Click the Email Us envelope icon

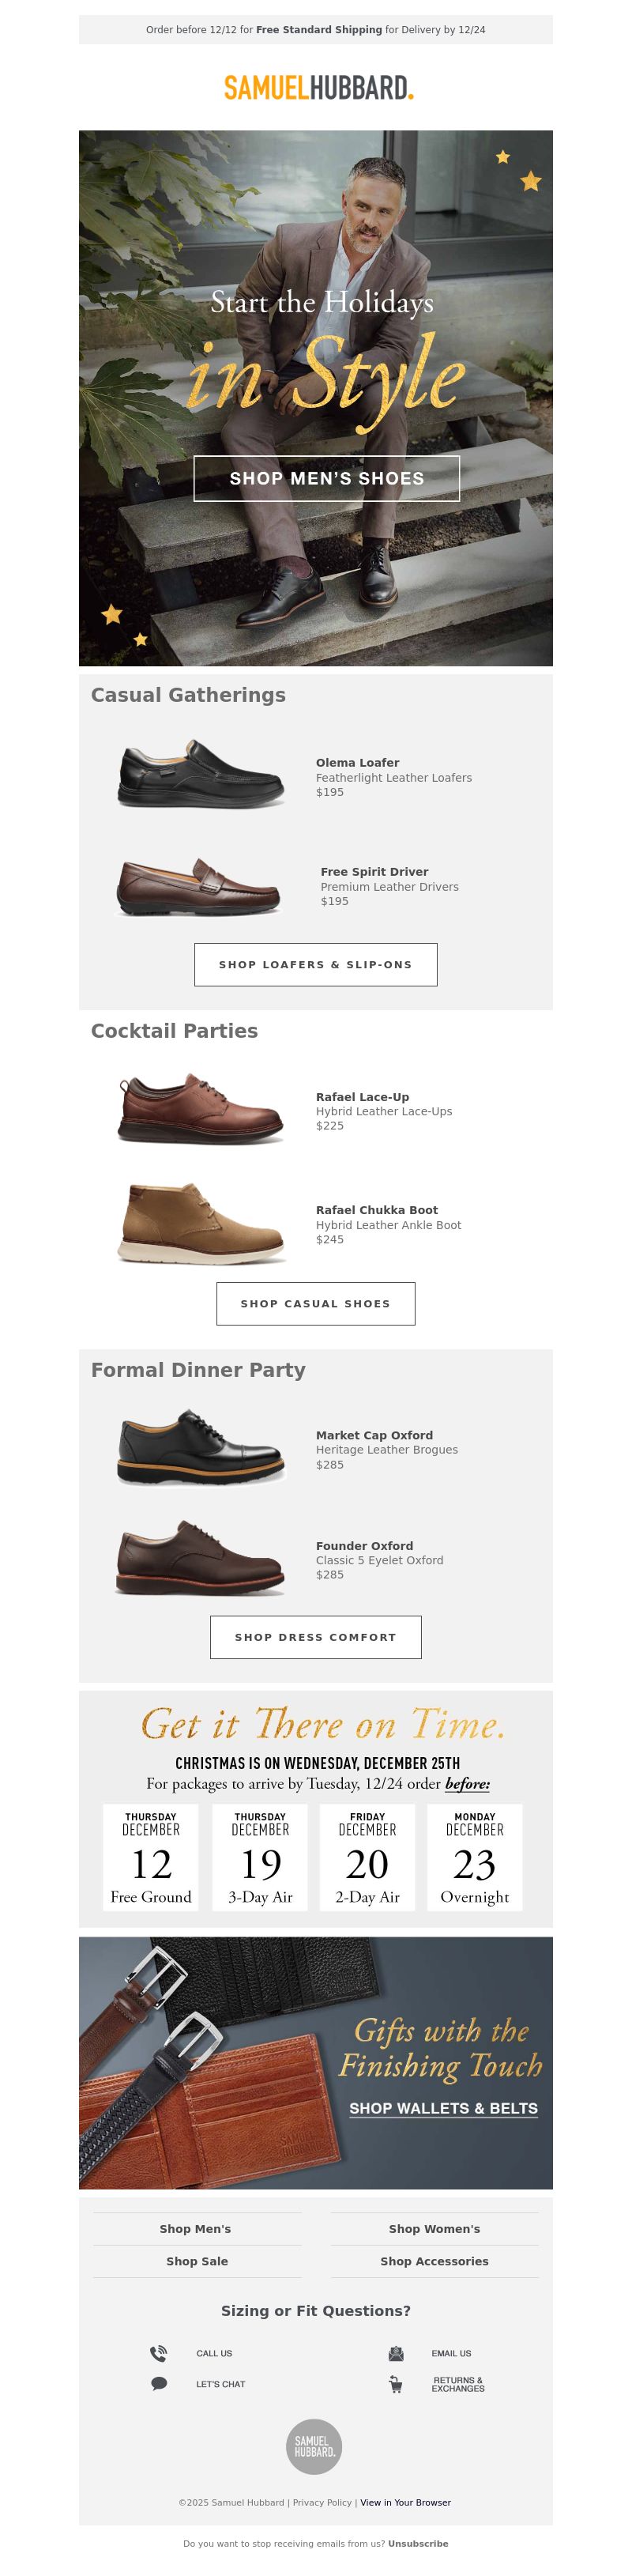[396, 2353]
